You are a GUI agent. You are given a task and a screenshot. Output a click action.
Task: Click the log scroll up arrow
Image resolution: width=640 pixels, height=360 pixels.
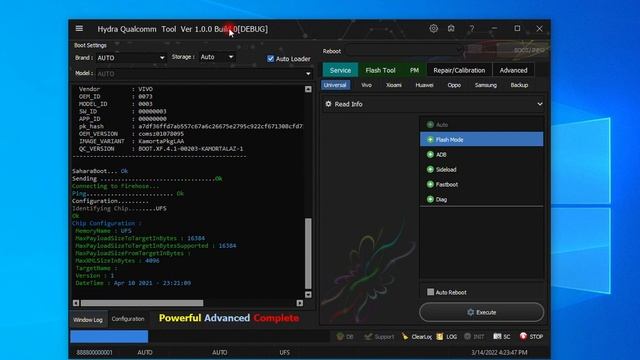(308, 89)
